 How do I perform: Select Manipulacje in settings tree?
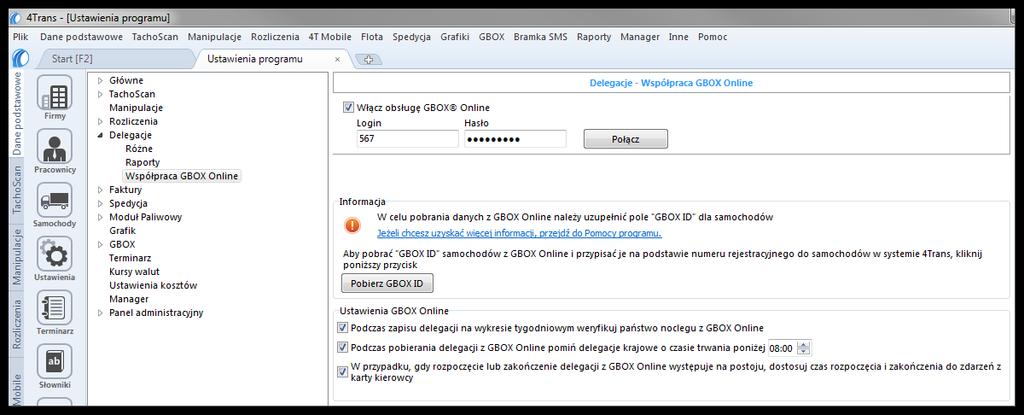pyautogui.click(x=136, y=108)
